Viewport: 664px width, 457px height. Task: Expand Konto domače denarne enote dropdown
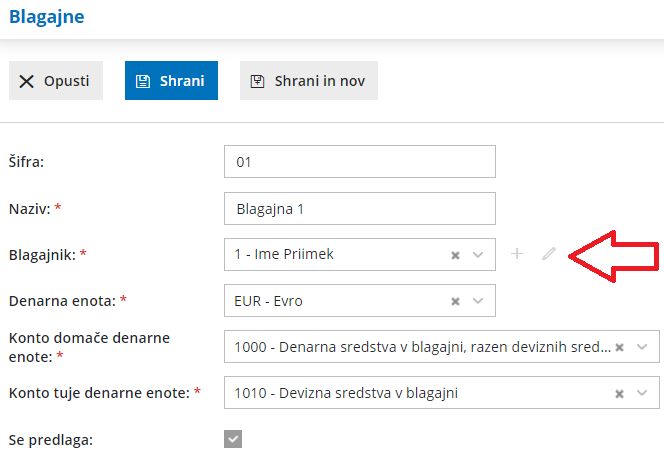pyautogui.click(x=643, y=347)
